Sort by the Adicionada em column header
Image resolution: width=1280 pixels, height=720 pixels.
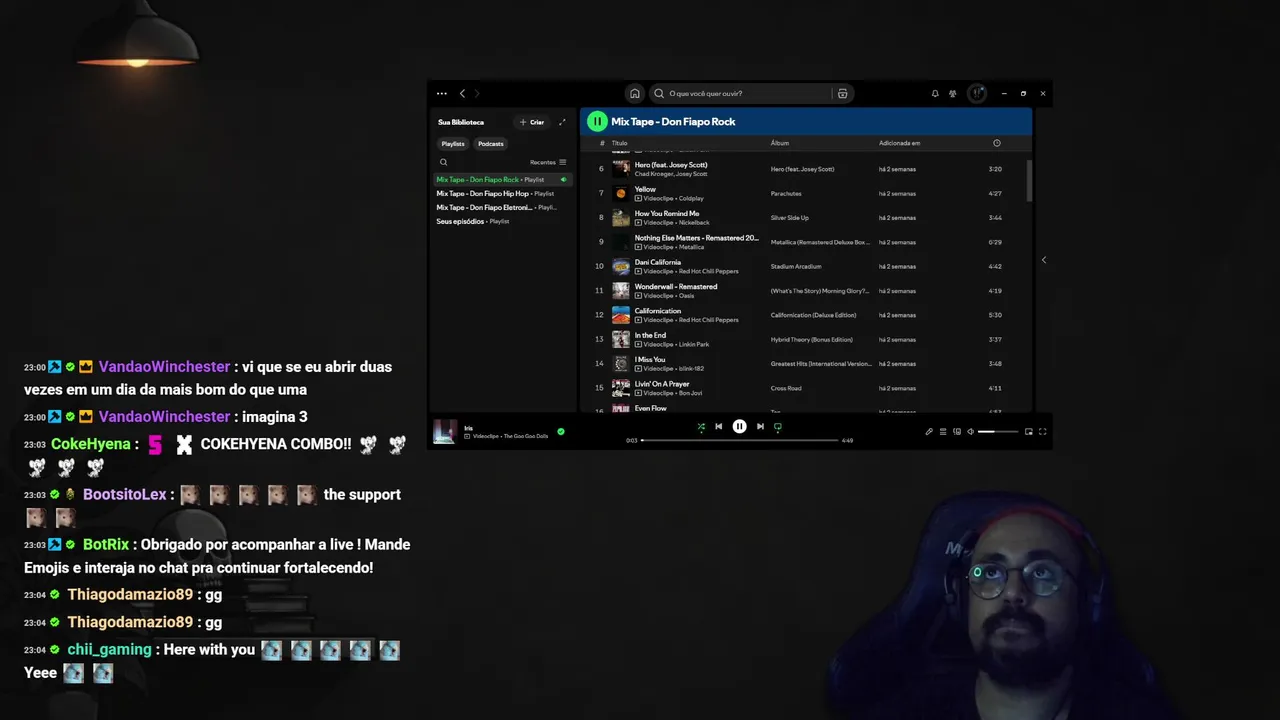900,143
